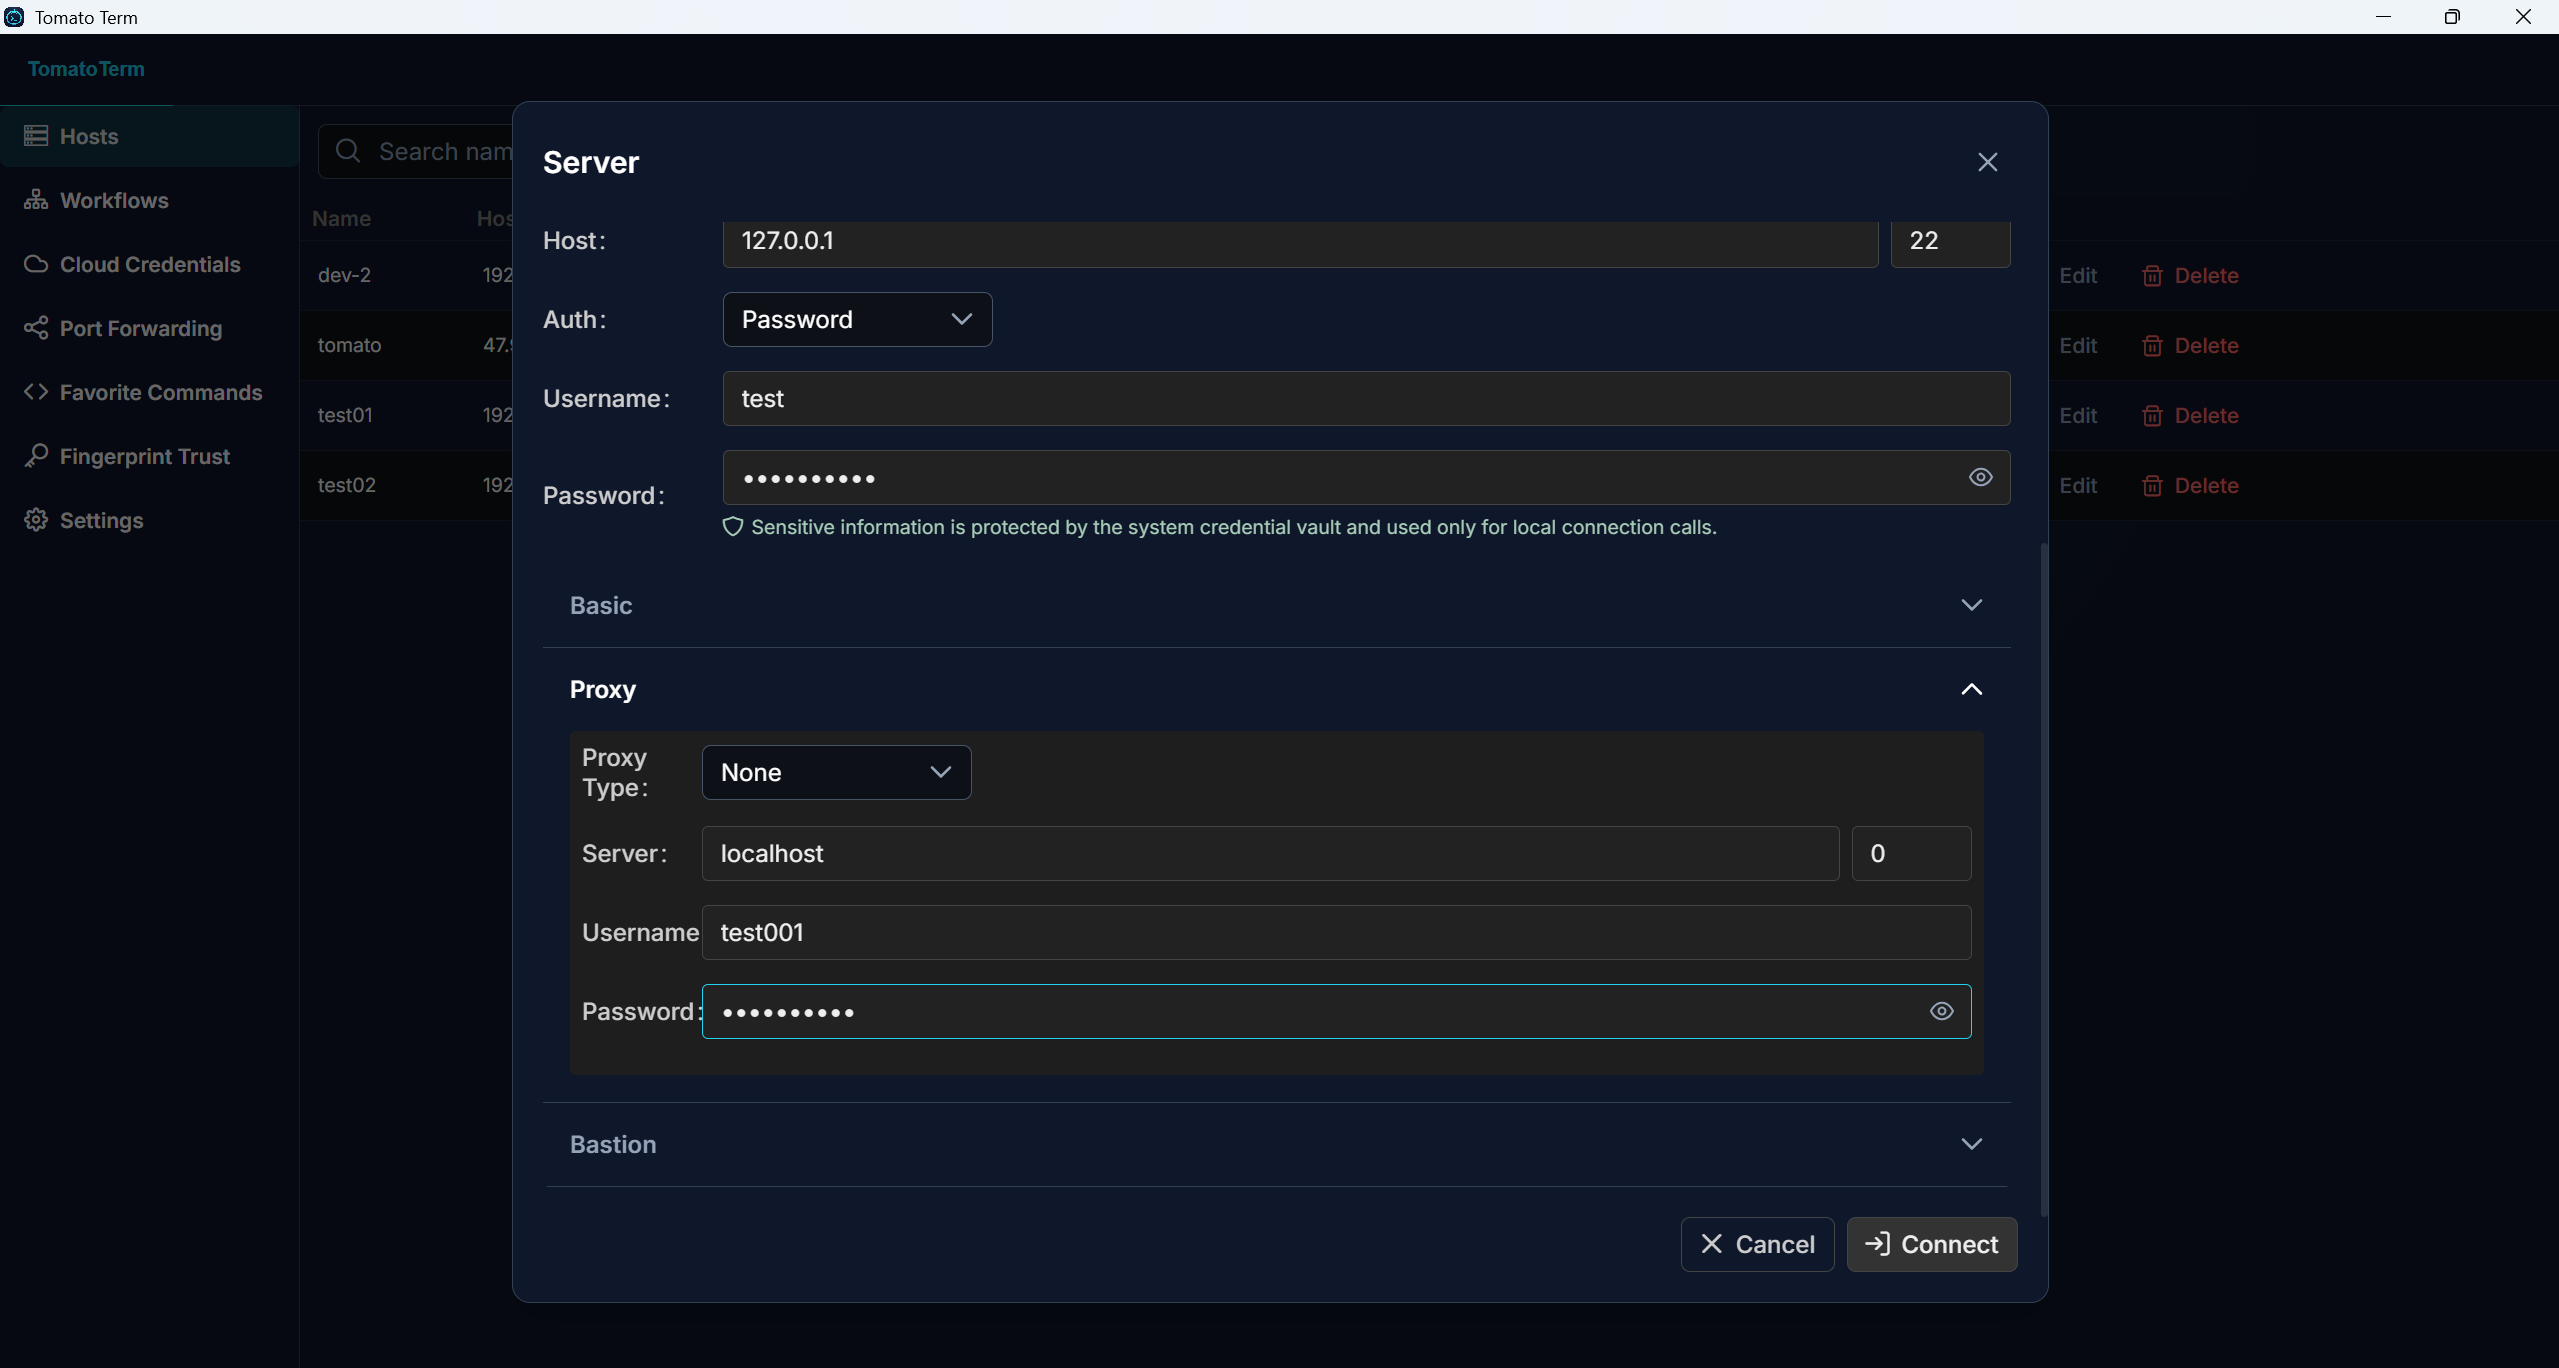Delete the dev-2 host
The width and height of the screenshot is (2559, 1368).
point(2191,276)
